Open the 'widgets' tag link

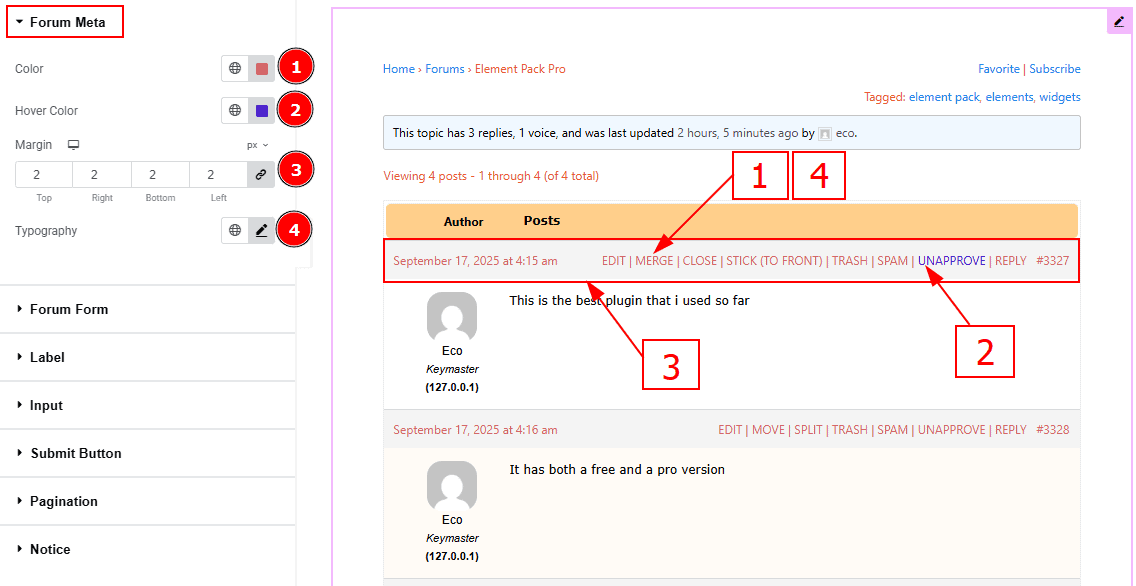[x=1060, y=96]
